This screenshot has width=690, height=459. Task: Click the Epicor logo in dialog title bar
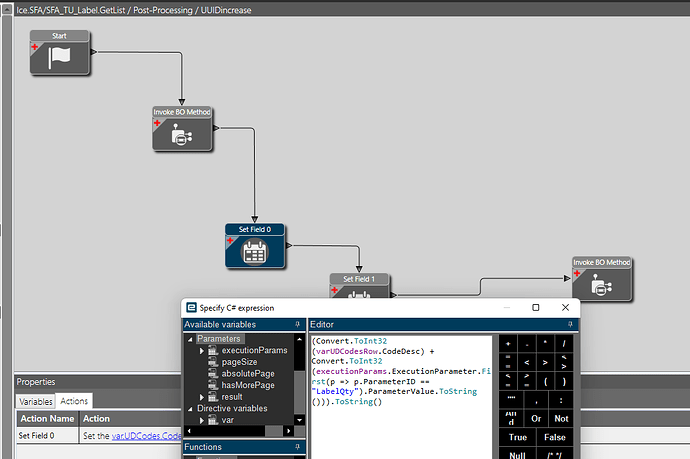191,308
